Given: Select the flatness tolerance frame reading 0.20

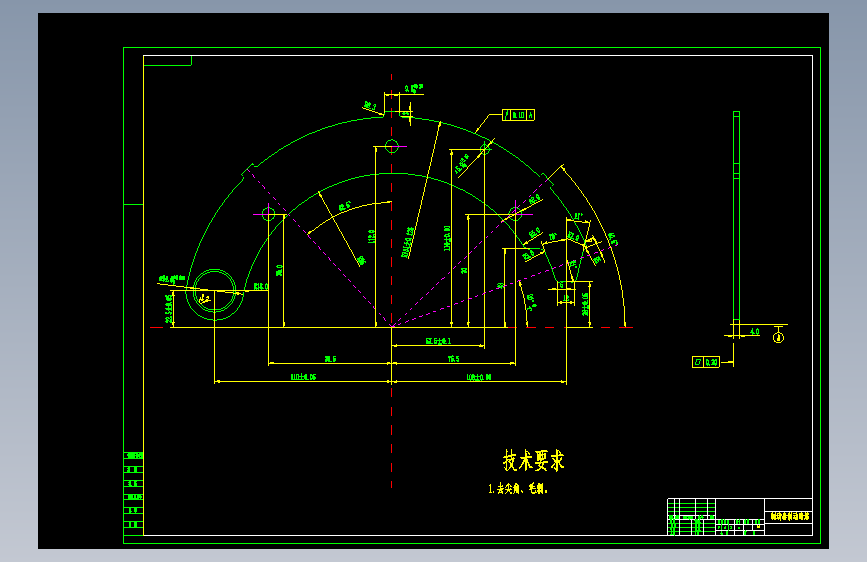Looking at the screenshot, I should [x=706, y=362].
